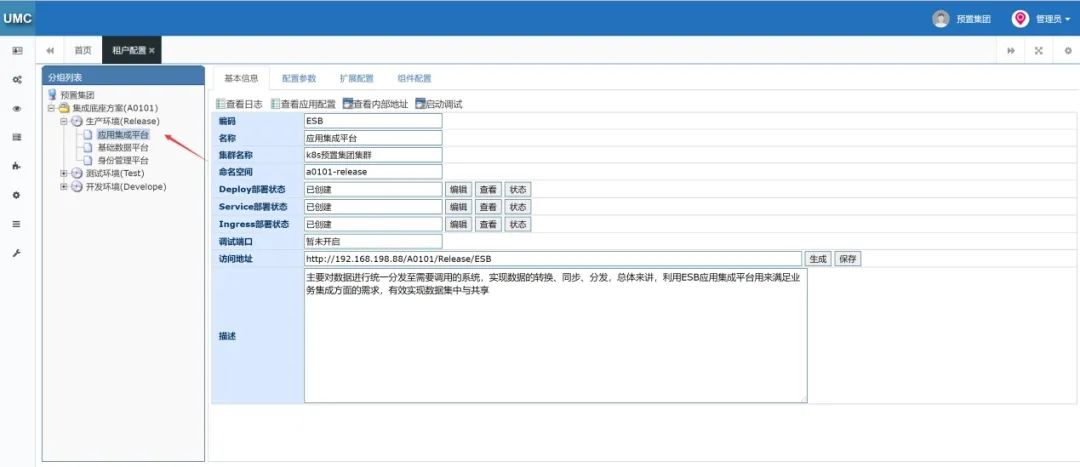Image resolution: width=1080 pixels, height=467 pixels.
Task: Click 生成 next to the access address
Action: coord(818,258)
